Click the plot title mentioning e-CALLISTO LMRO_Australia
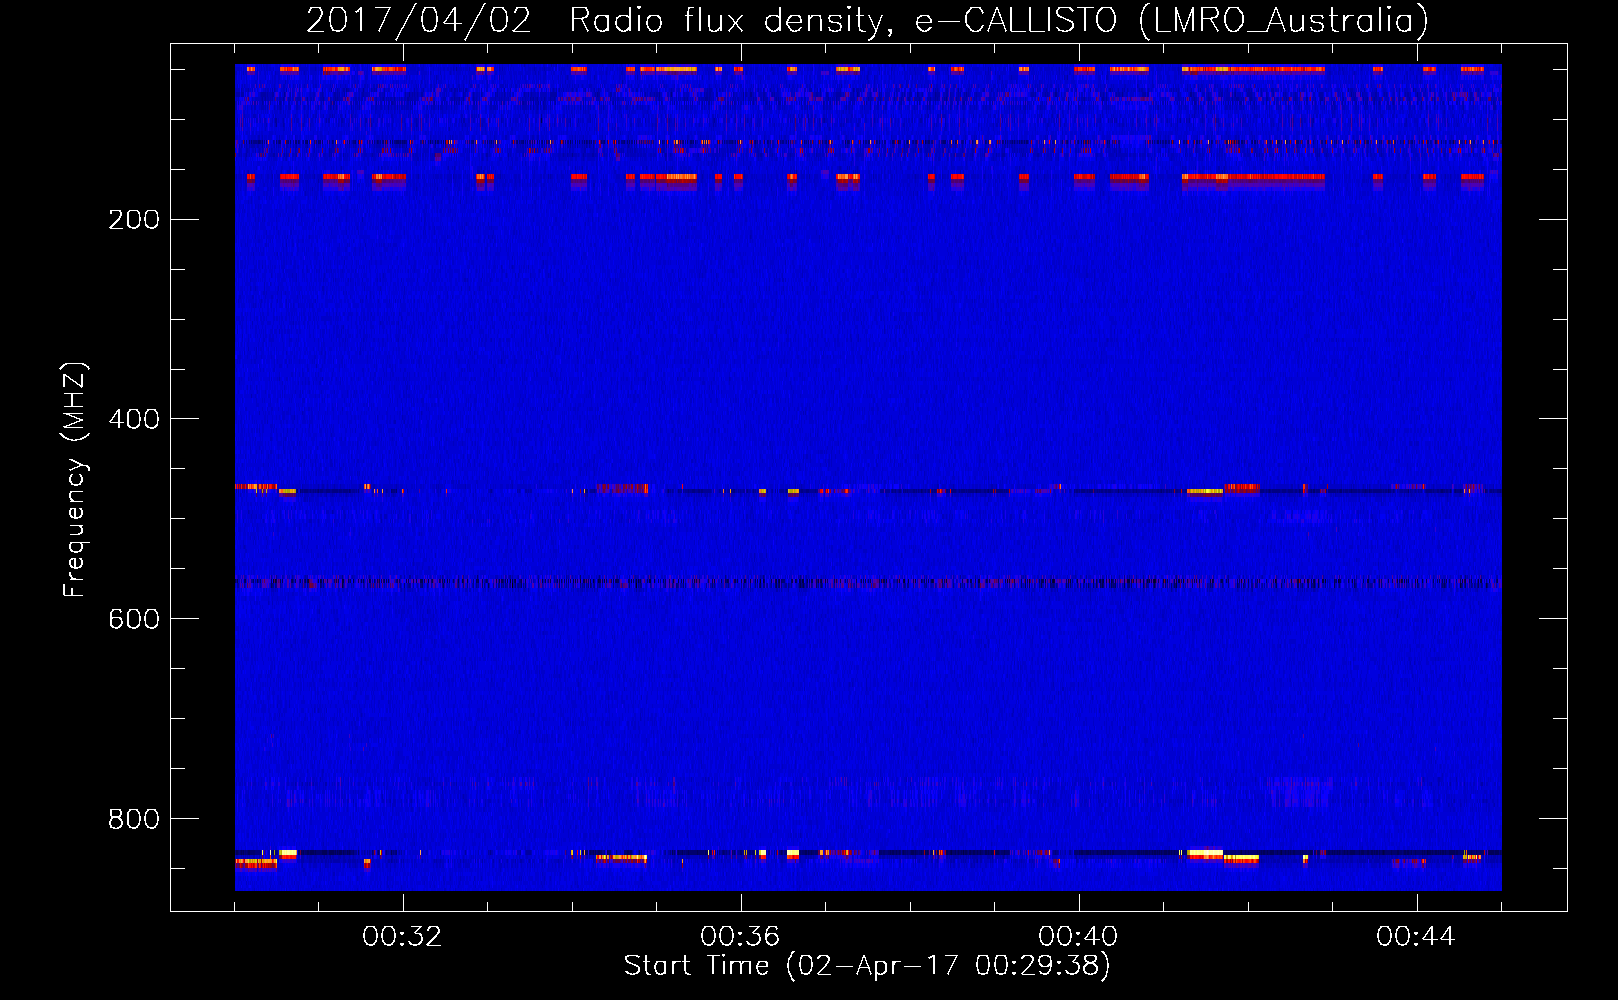The image size is (1618, 1000). tap(867, 20)
